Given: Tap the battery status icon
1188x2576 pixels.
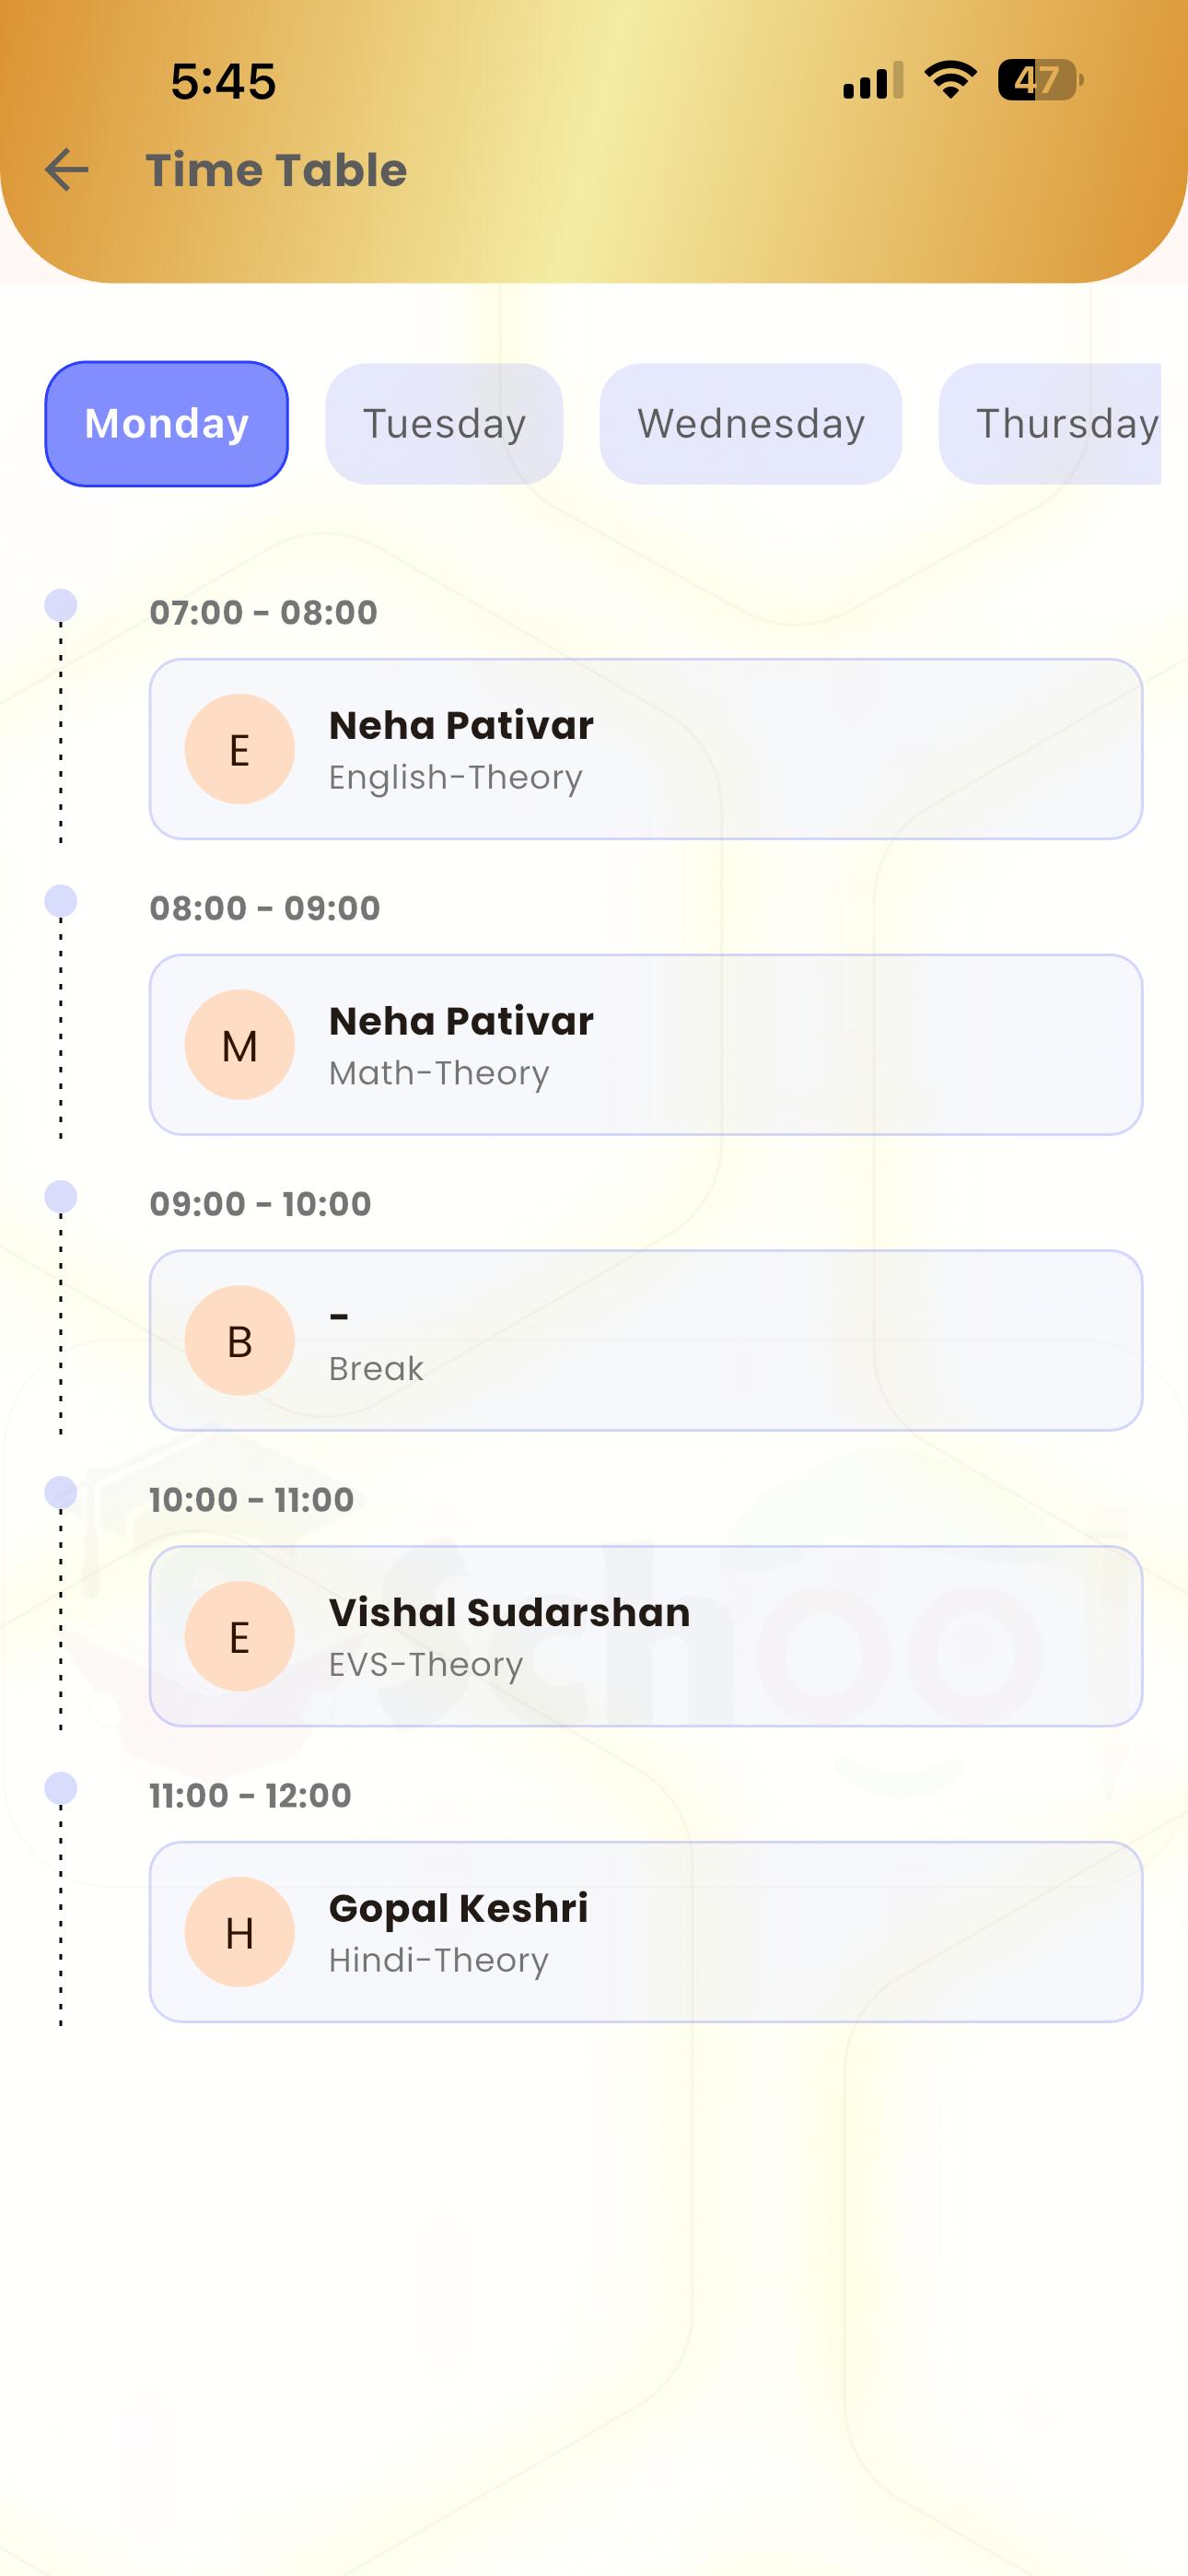Looking at the screenshot, I should [x=1039, y=80].
